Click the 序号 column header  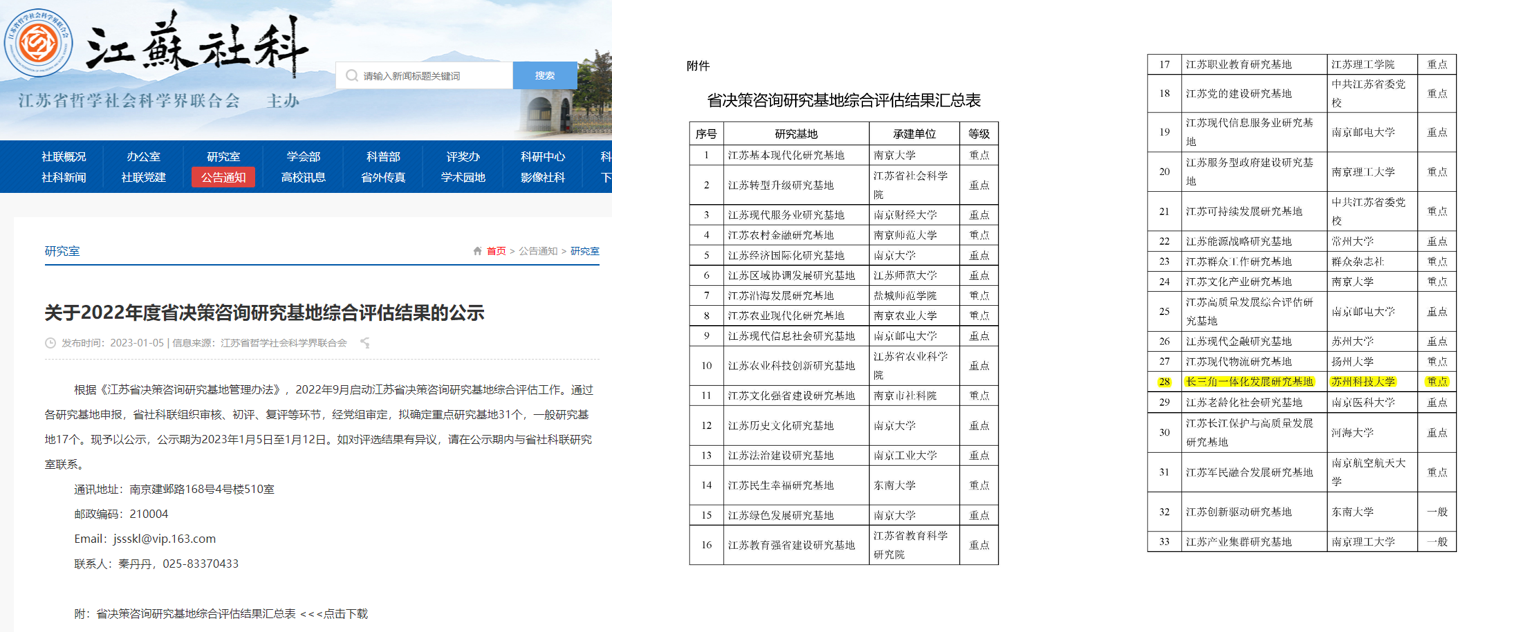coord(706,134)
